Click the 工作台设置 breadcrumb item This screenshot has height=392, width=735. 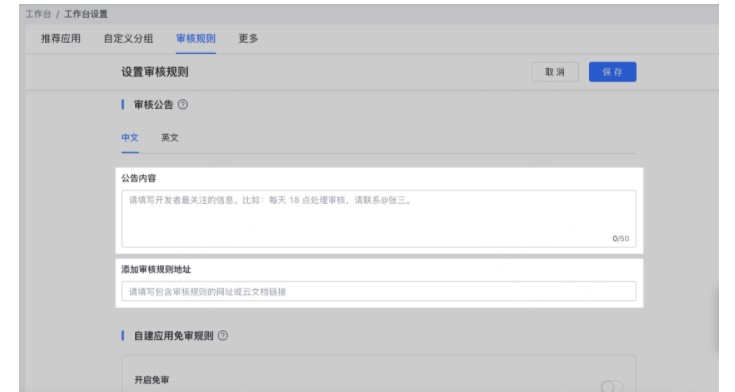(86, 14)
